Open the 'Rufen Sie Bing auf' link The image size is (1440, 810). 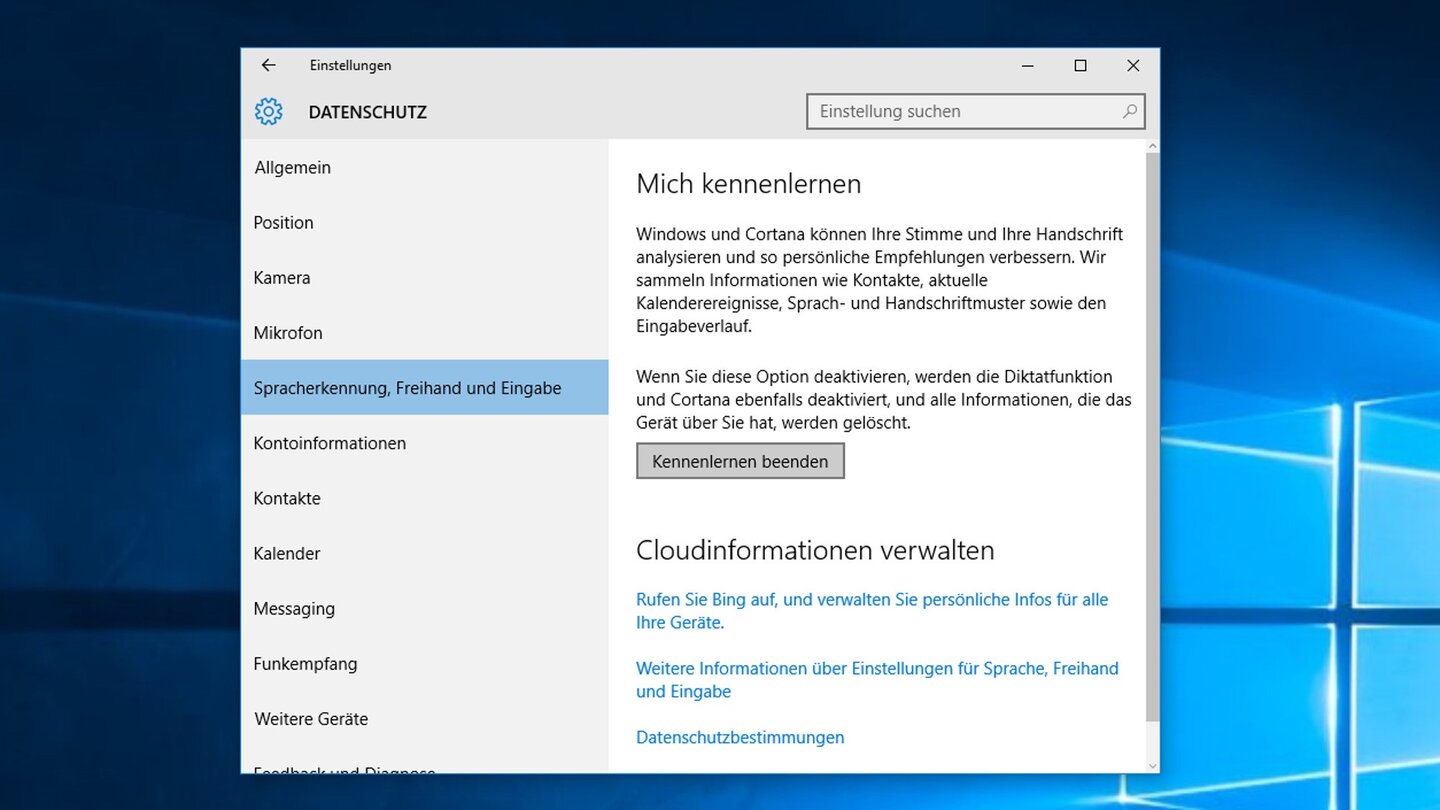tap(872, 611)
